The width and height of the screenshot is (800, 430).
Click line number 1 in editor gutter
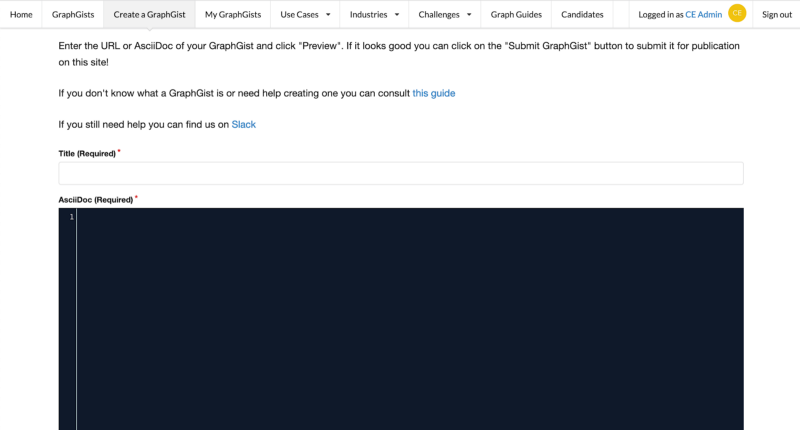[x=71, y=217]
